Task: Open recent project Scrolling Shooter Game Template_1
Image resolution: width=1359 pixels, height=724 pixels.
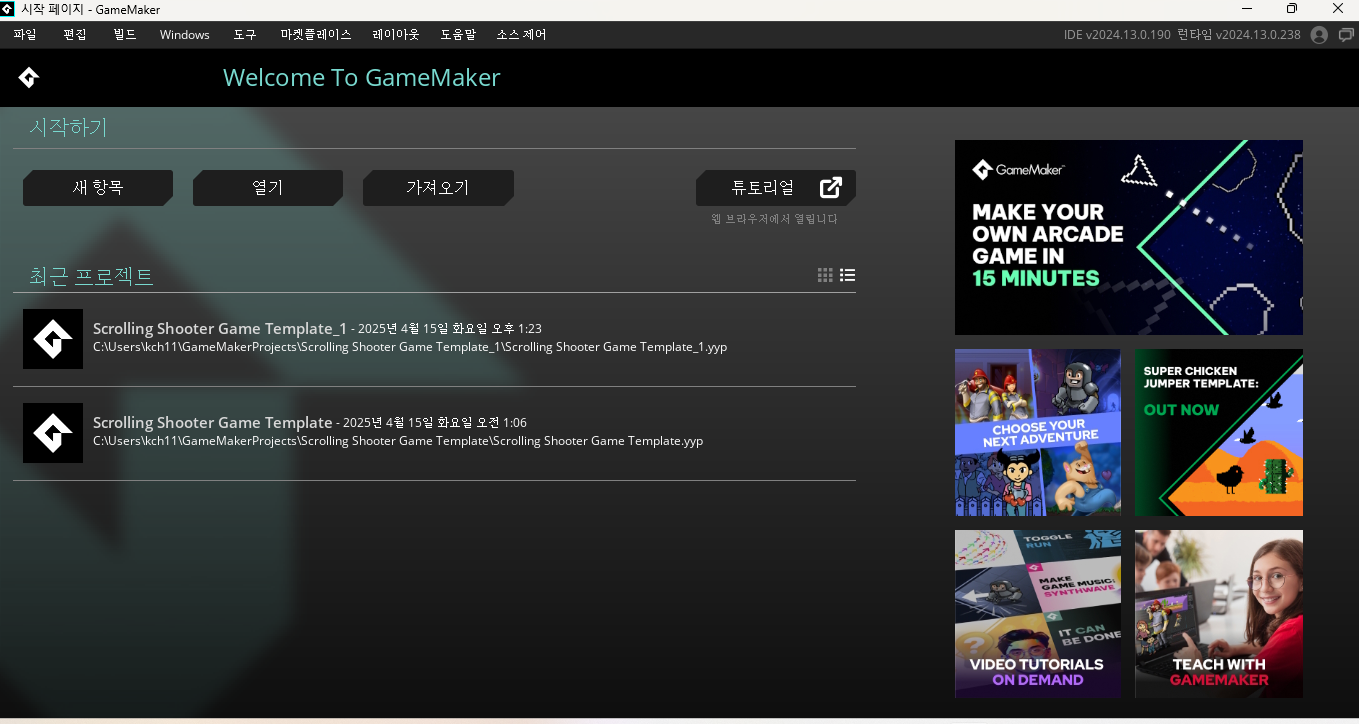Action: point(434,339)
